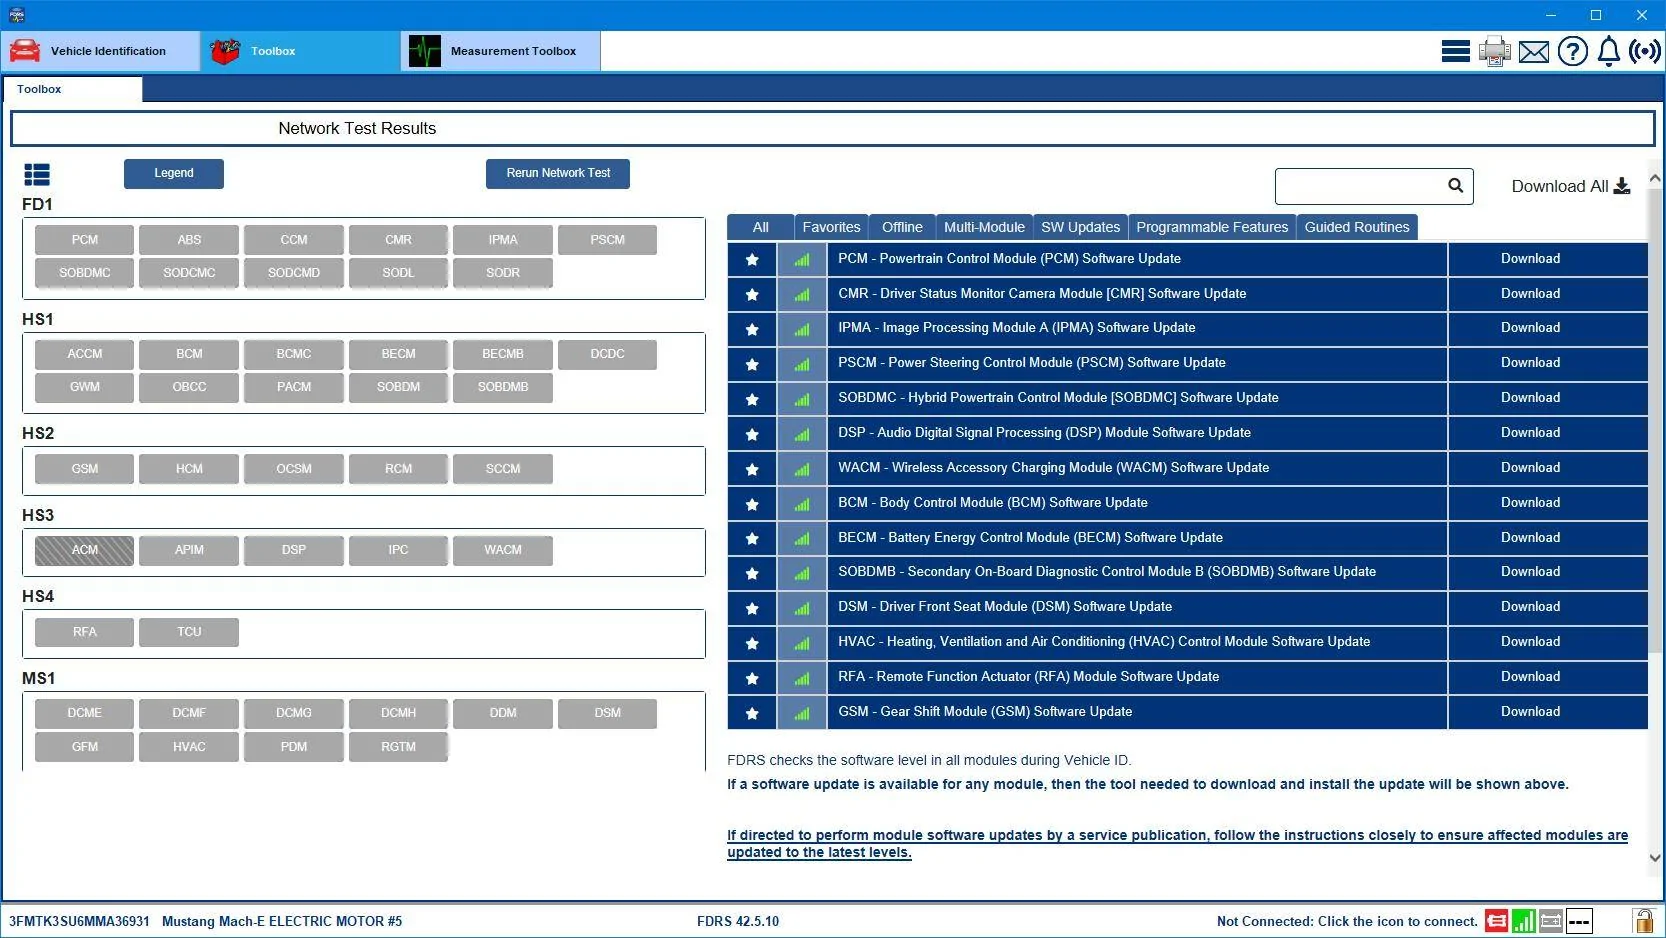Open the envelope mail icon
Image resolution: width=1666 pixels, height=938 pixels.
[x=1533, y=52]
